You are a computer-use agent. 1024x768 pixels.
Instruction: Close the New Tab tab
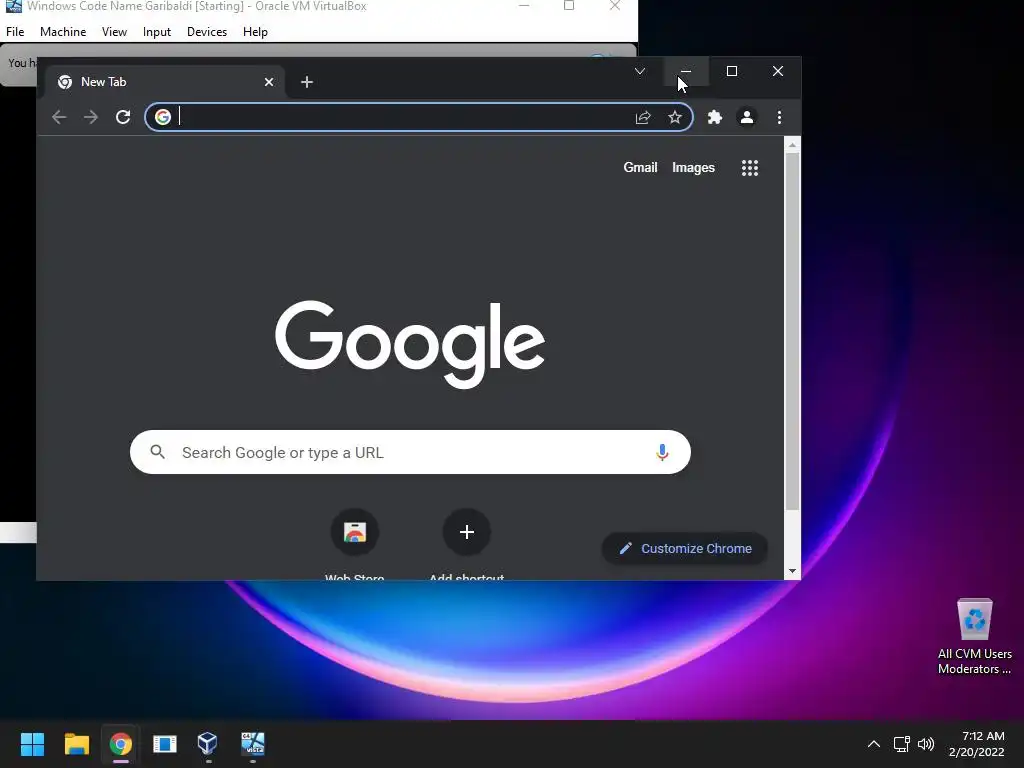(269, 82)
